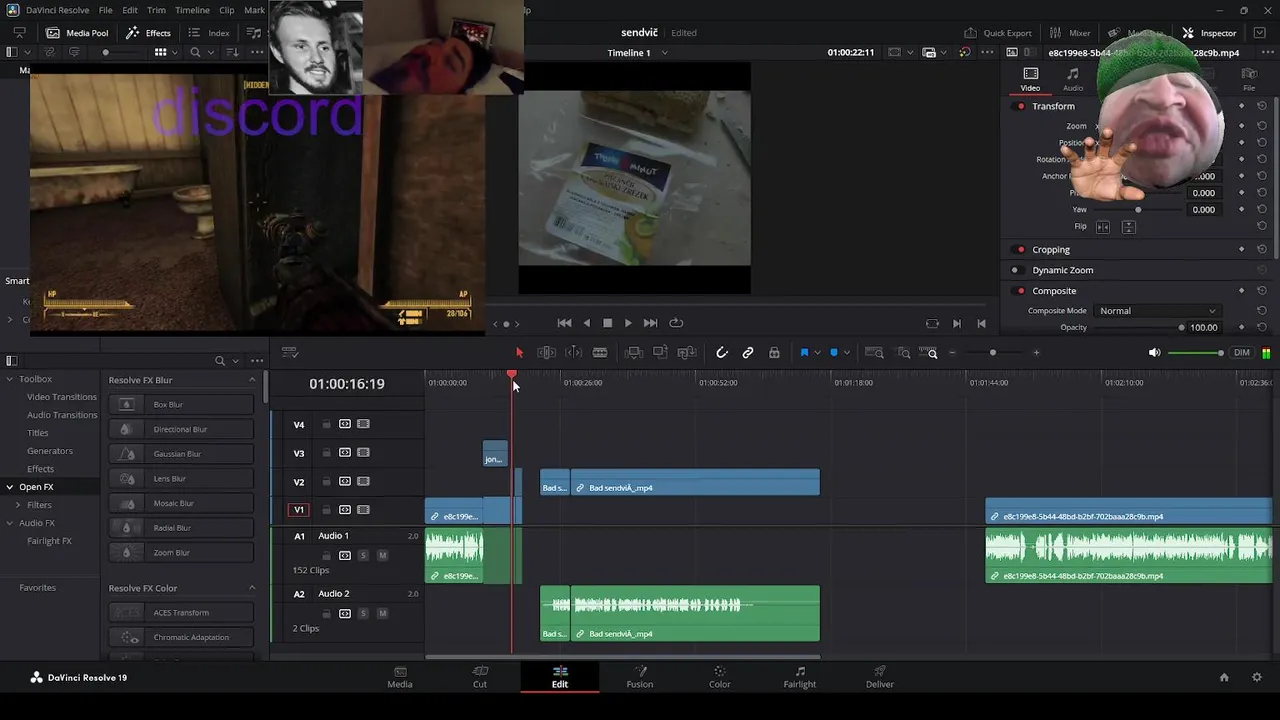Solo the Audio 1 track

[x=363, y=555]
